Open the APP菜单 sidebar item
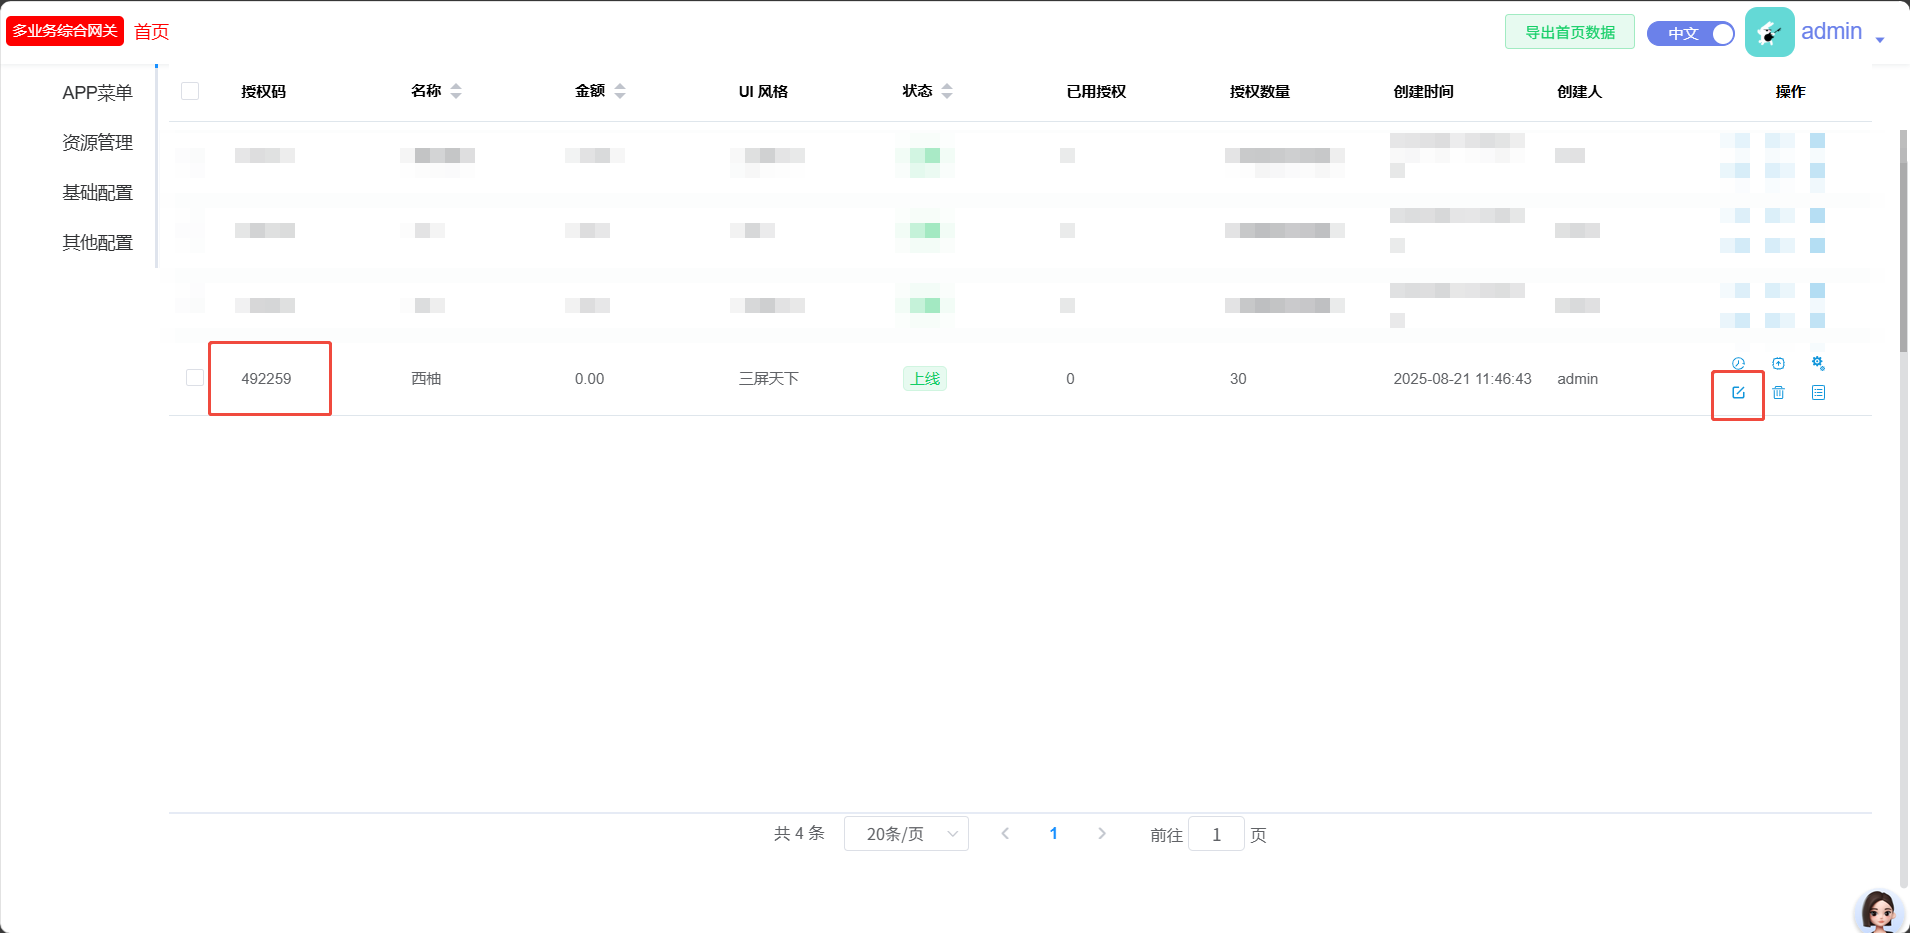Screen dimensions: 1910x933 97,93
